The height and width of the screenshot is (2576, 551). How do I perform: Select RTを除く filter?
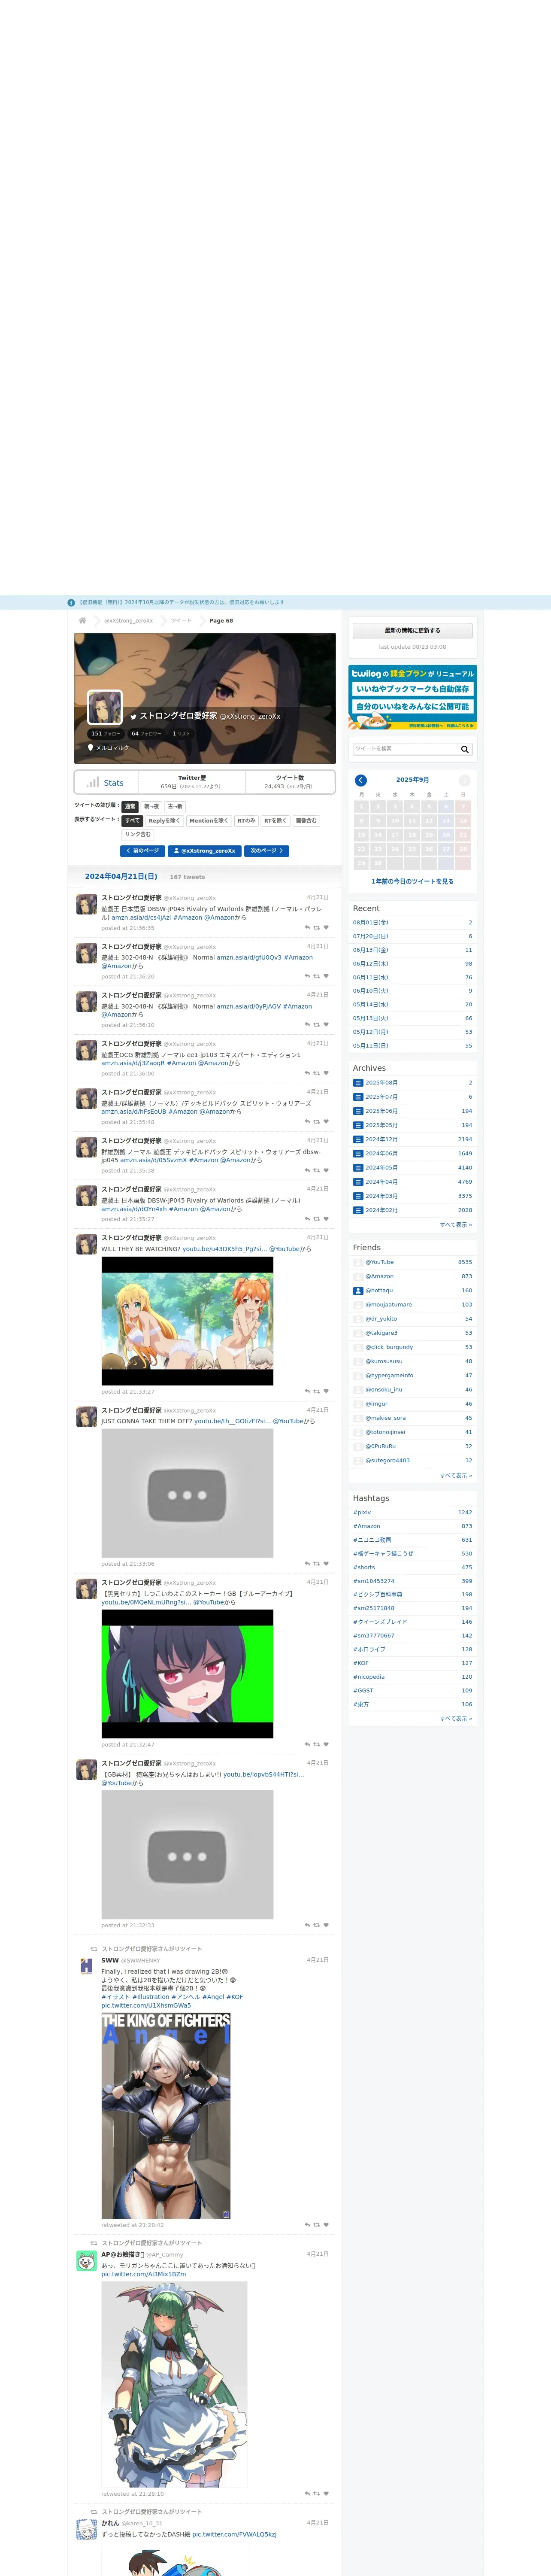(275, 821)
